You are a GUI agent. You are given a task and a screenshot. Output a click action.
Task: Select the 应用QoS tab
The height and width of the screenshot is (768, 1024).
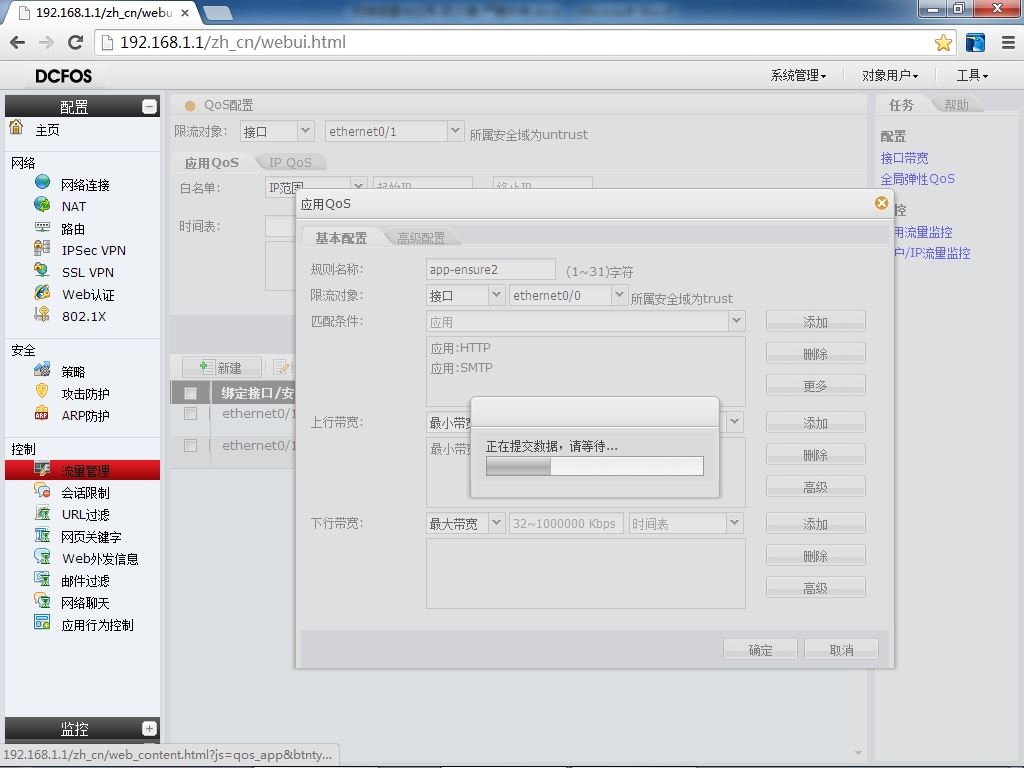point(212,162)
